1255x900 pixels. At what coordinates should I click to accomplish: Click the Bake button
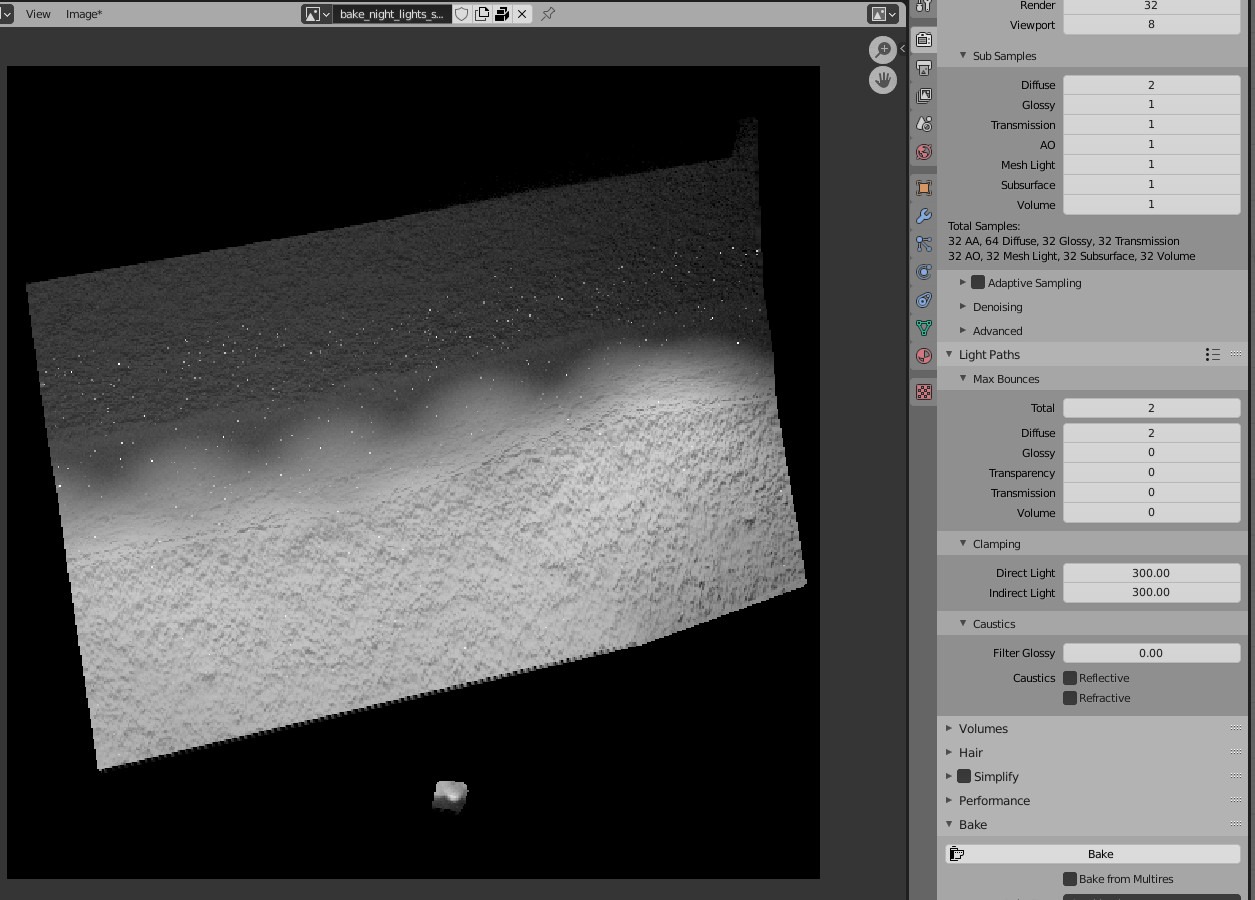(x=1093, y=854)
